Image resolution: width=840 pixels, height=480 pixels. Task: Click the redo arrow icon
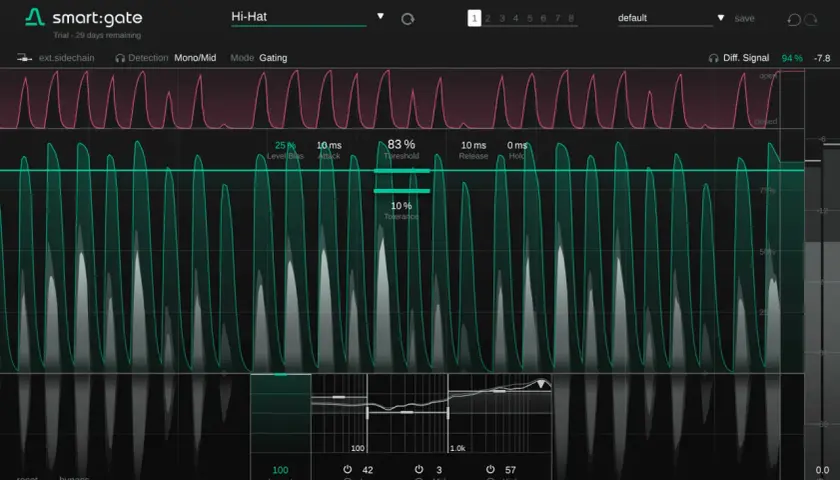point(811,19)
